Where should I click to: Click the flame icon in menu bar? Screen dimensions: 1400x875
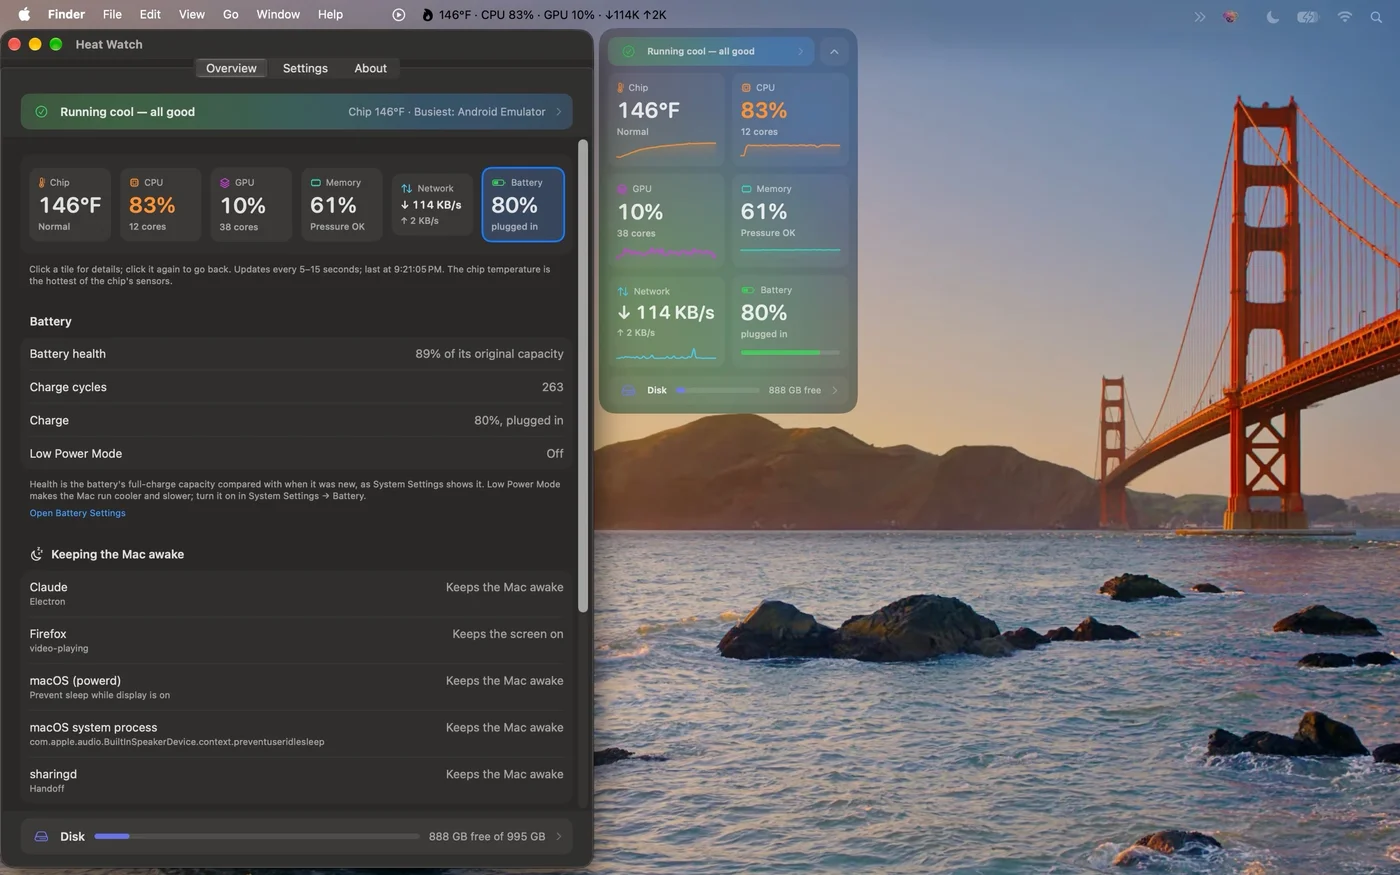point(428,15)
